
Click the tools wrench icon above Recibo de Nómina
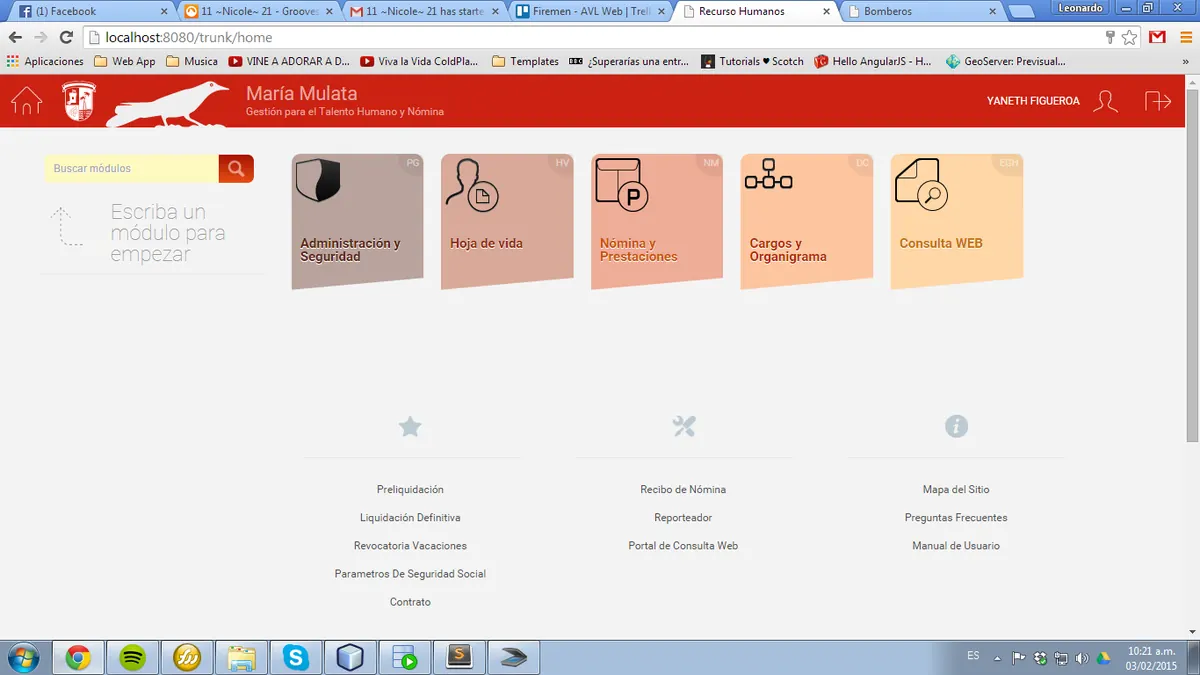[x=684, y=427]
